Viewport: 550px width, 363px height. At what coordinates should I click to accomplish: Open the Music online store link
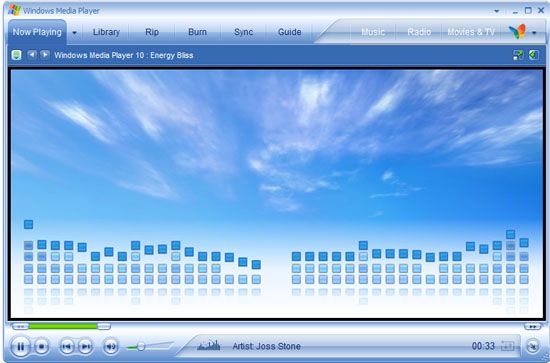pos(373,32)
